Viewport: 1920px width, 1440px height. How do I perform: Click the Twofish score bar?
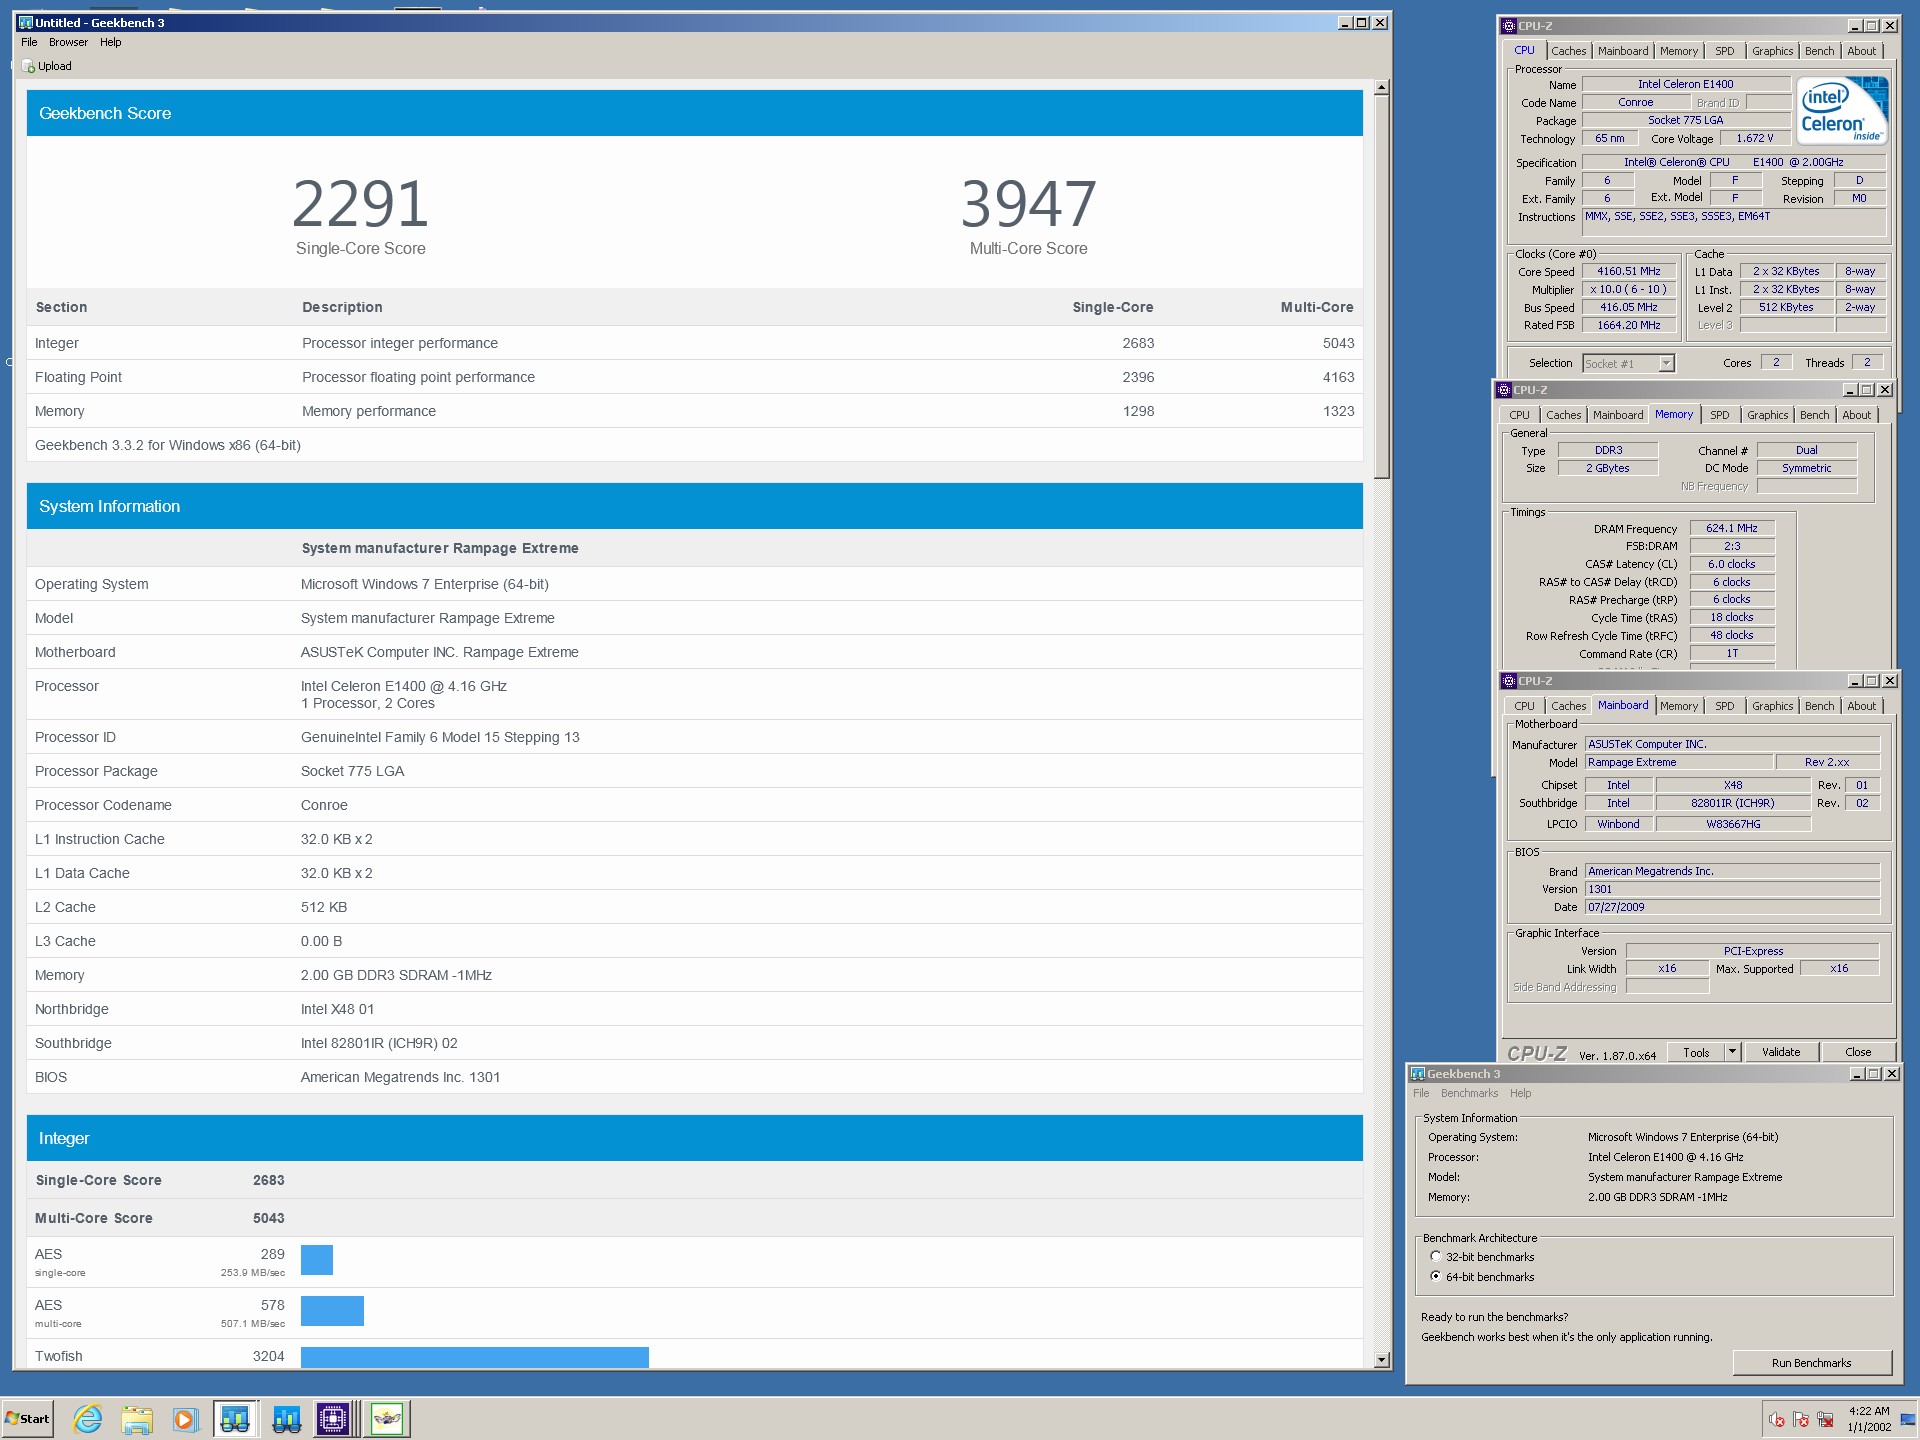[474, 1357]
